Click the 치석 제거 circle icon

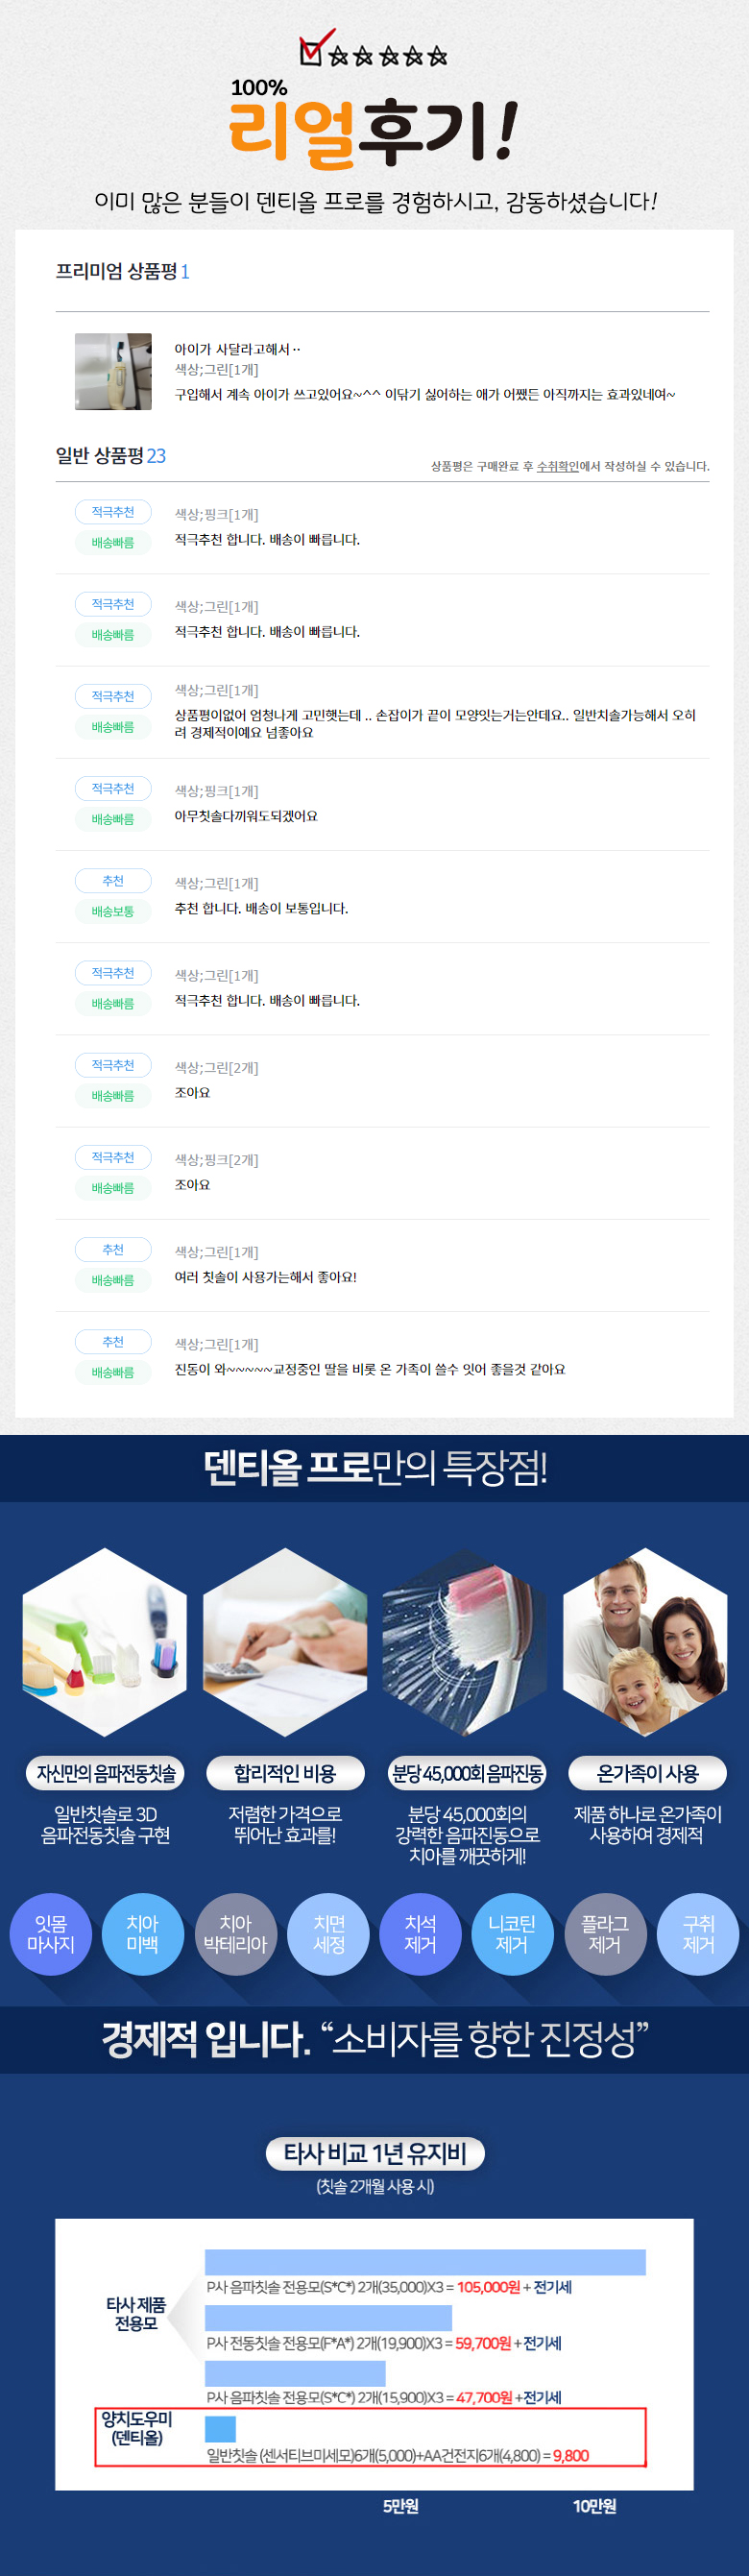pyautogui.click(x=420, y=1933)
